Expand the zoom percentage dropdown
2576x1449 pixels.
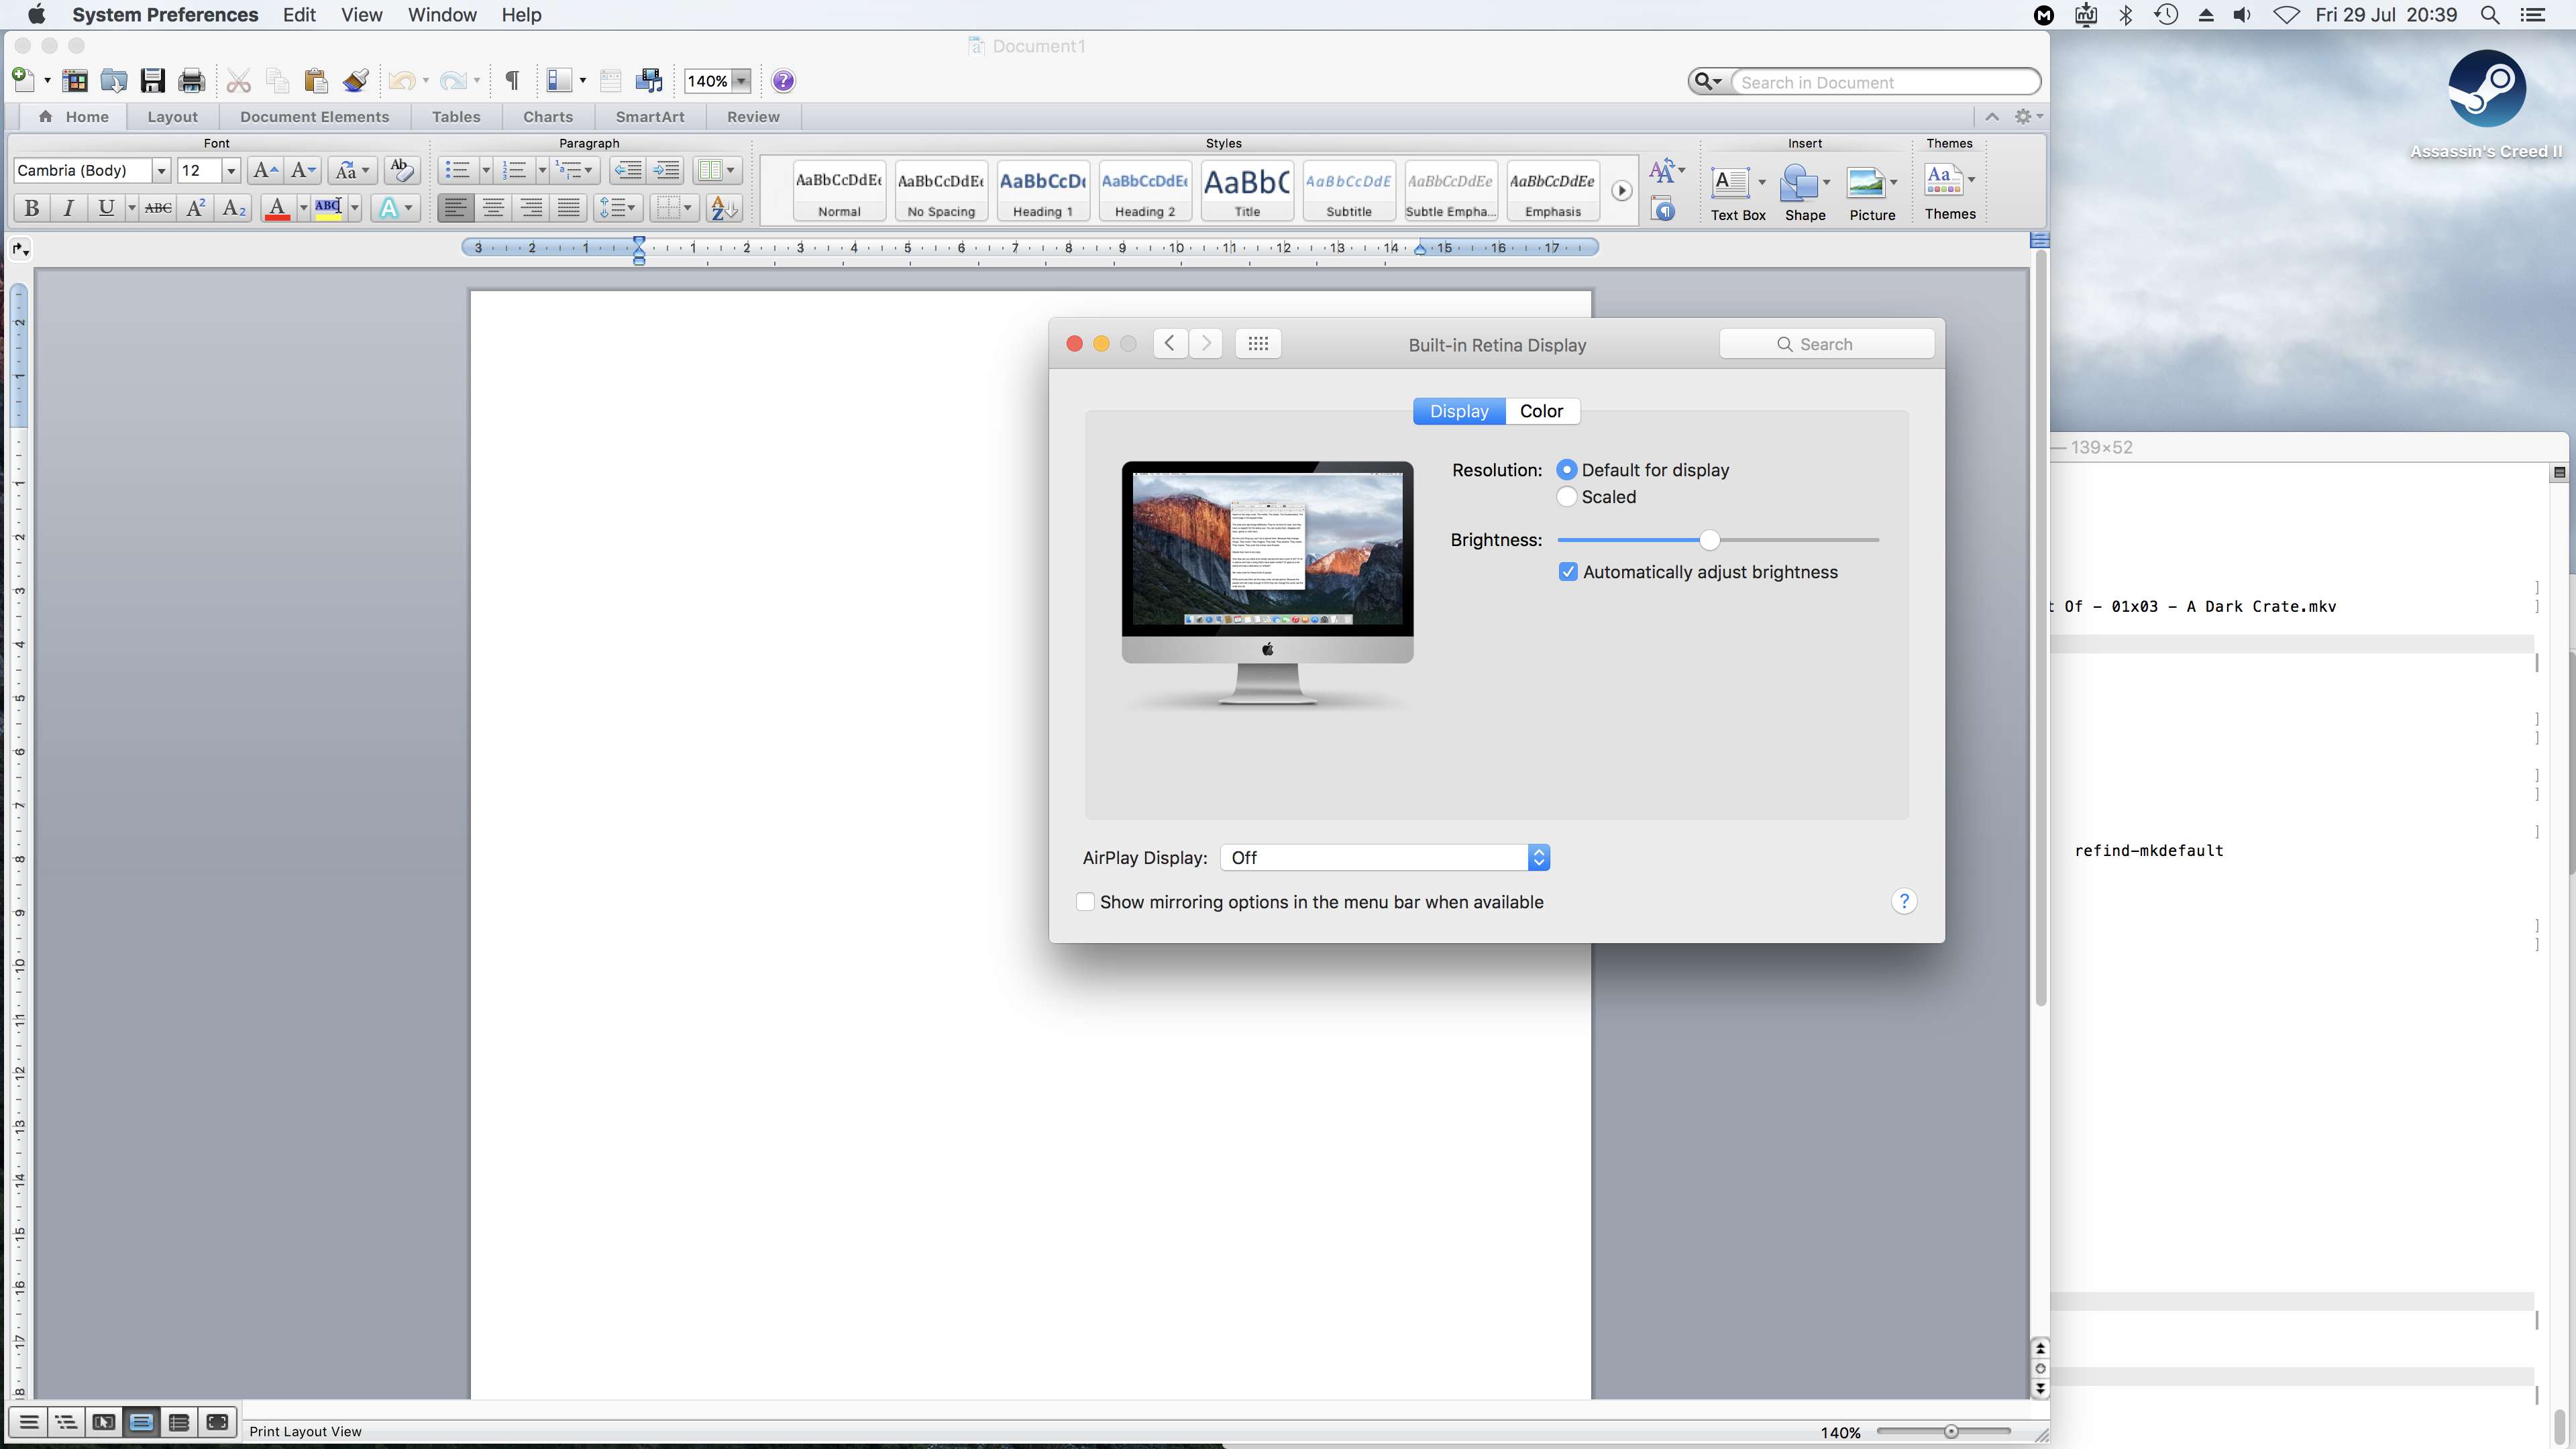742,81
